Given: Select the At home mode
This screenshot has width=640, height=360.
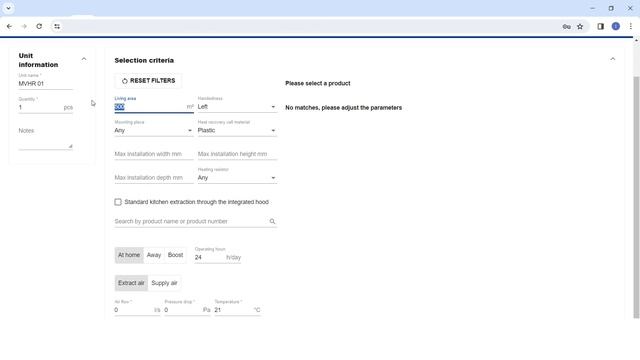Looking at the screenshot, I should coord(129,255).
